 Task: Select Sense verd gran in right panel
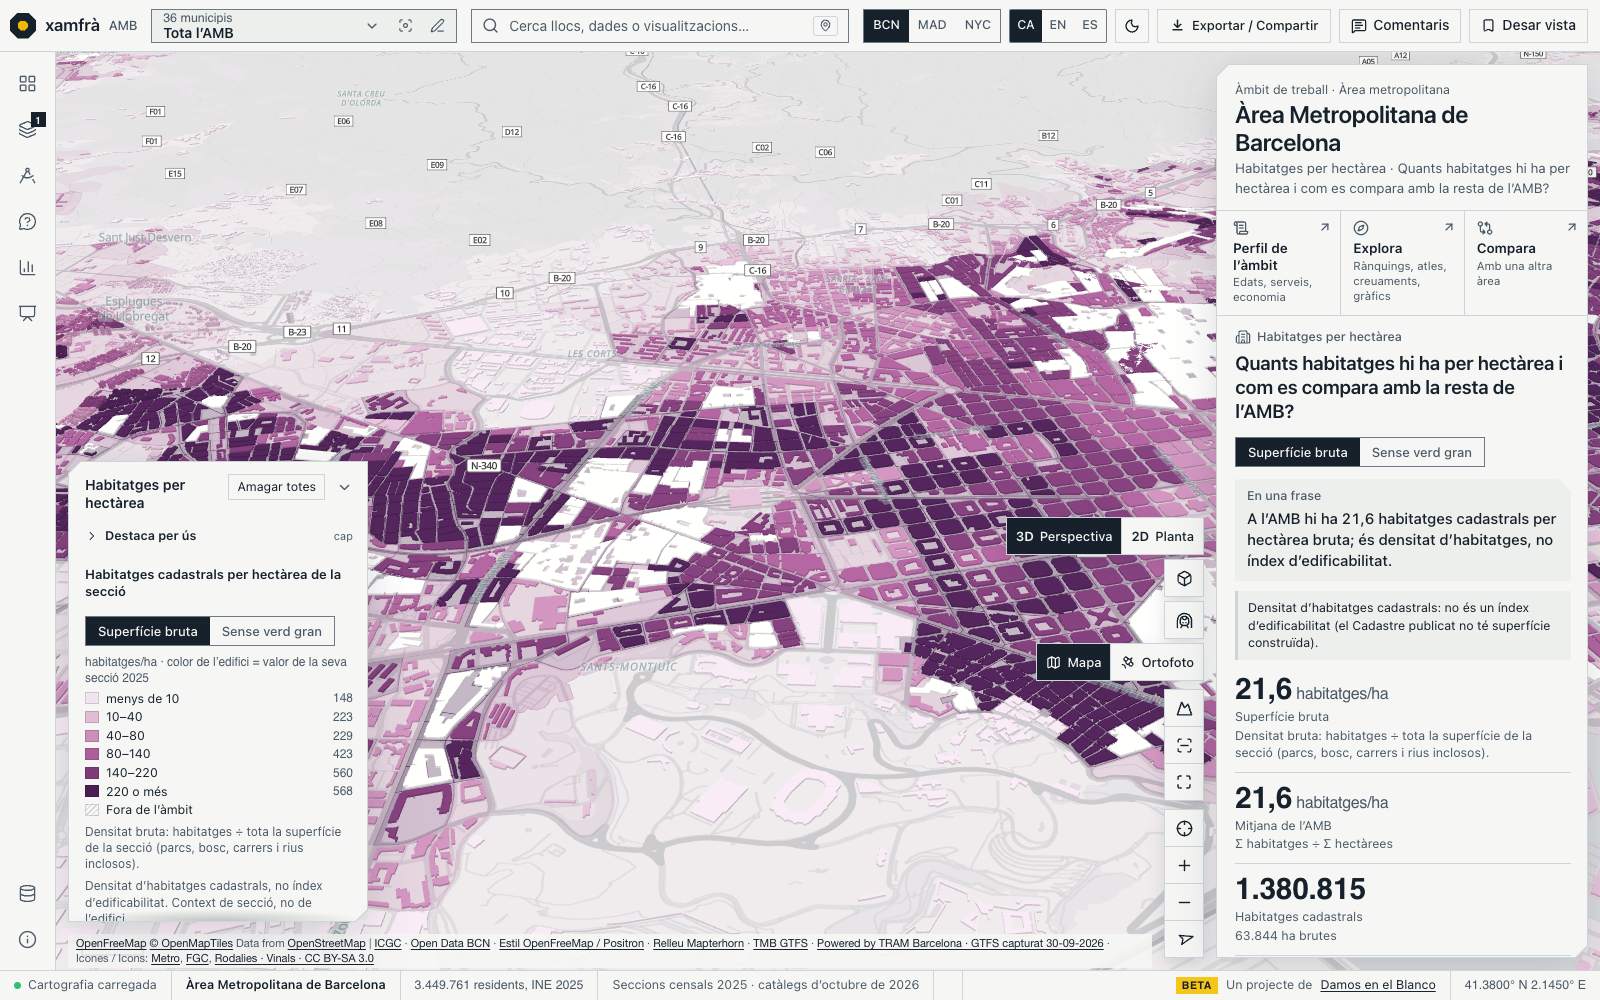pyautogui.click(x=1421, y=453)
